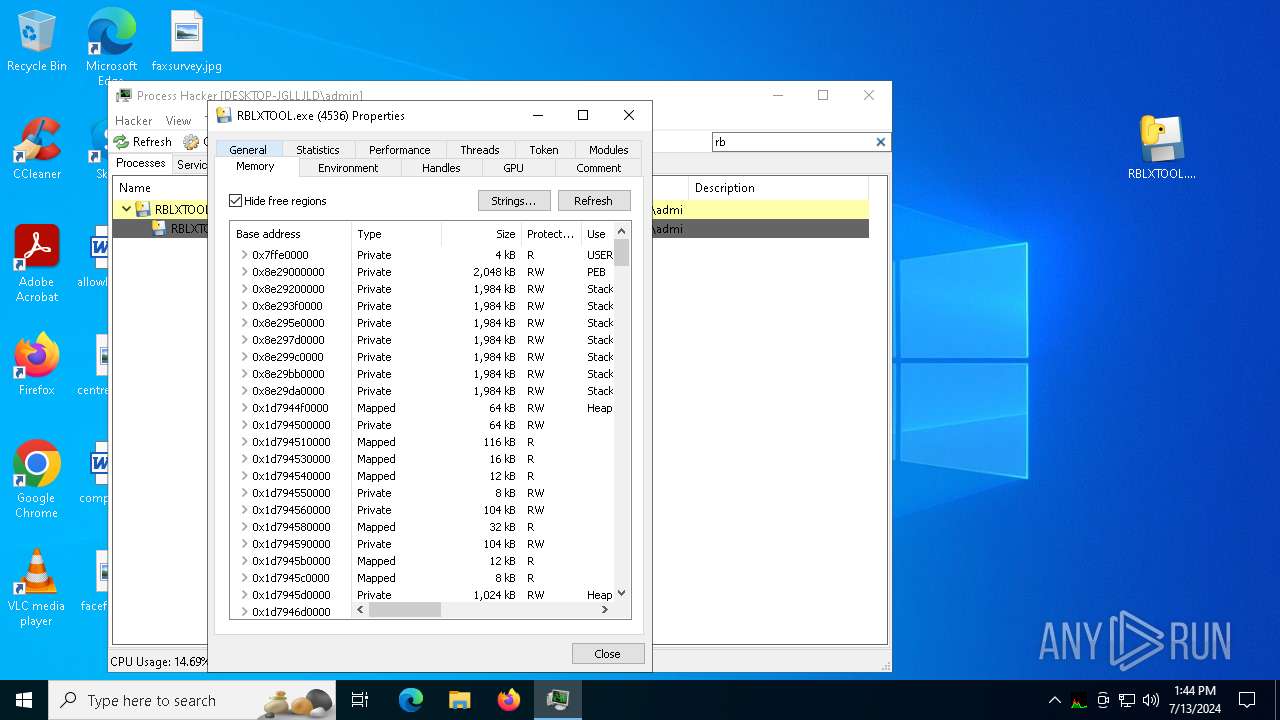
Task: Collapse the RBLXTOOL process tree node
Action: tap(126, 210)
